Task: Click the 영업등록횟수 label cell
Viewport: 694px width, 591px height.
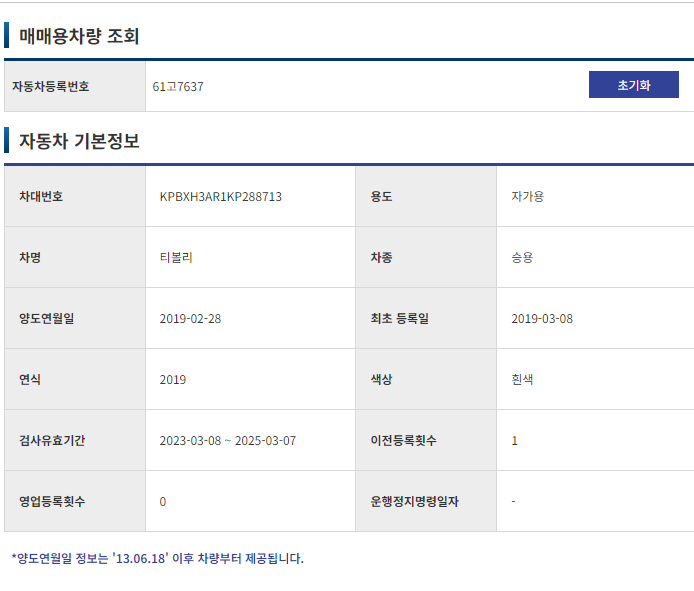Action: (75, 502)
